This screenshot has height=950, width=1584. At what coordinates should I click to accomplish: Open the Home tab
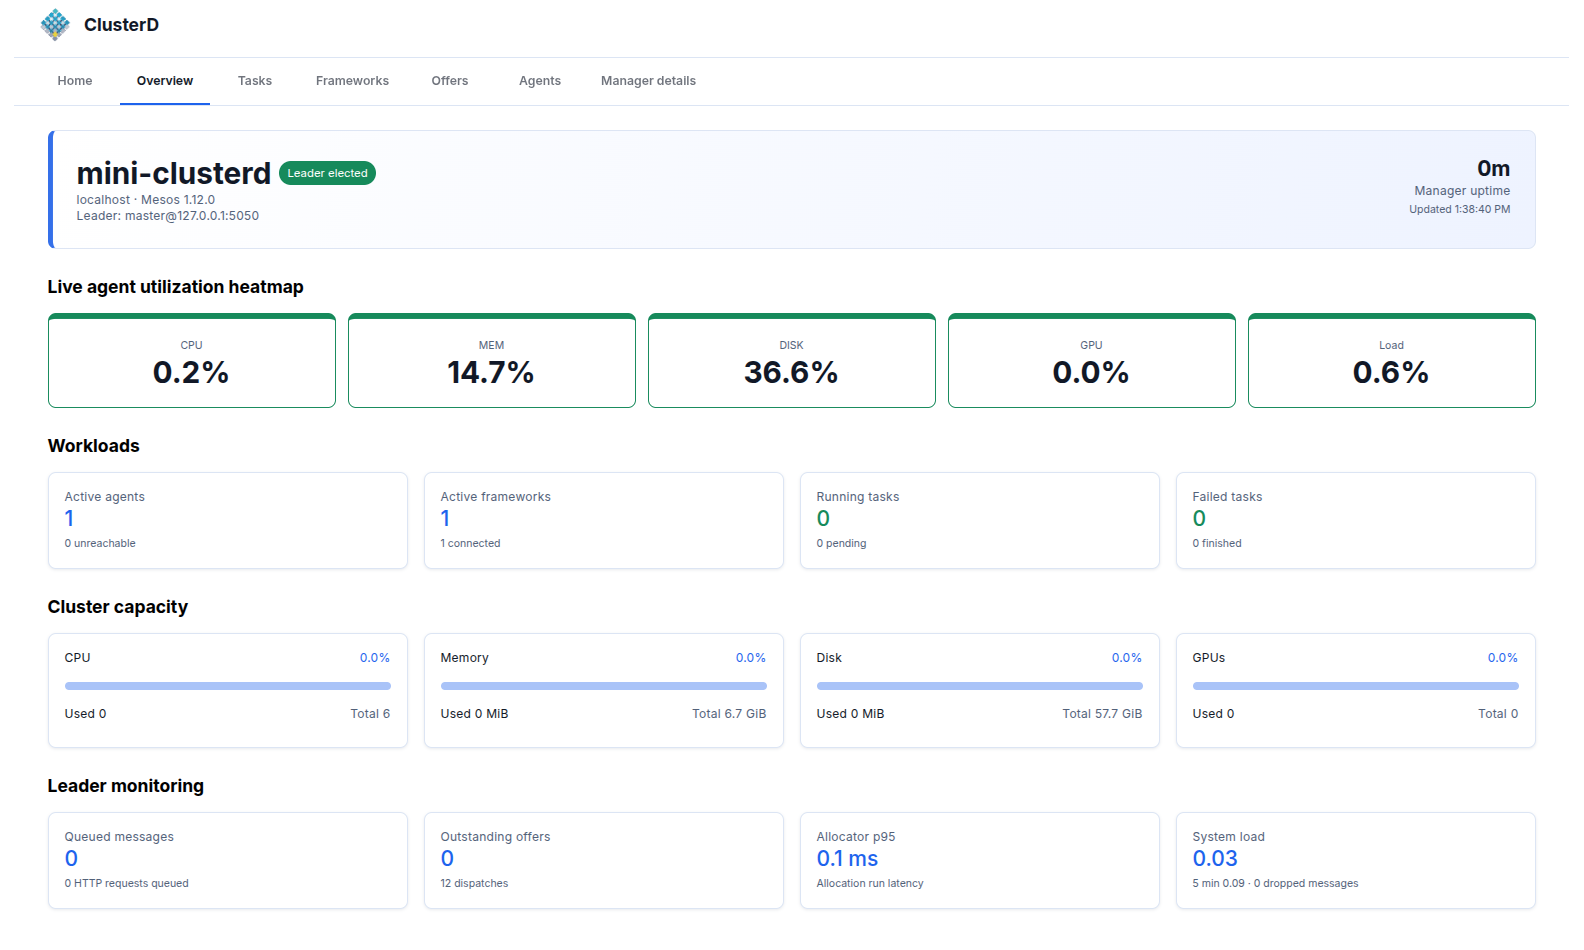point(75,81)
